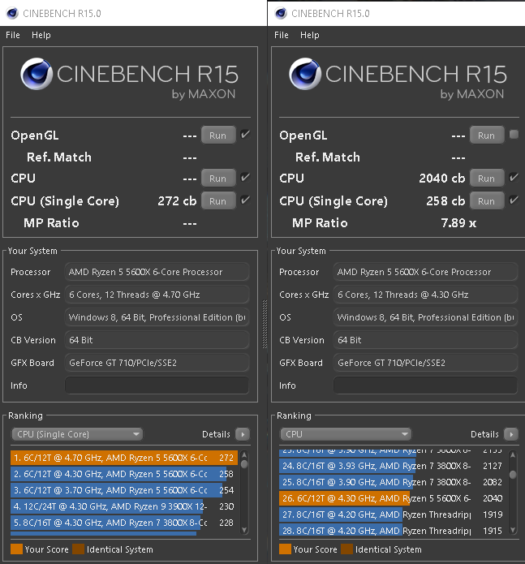Click Info field in left window

coord(156,385)
